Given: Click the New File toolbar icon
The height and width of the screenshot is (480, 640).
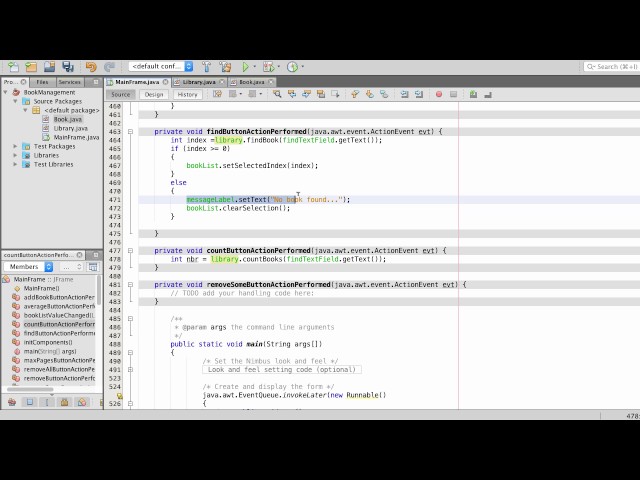Looking at the screenshot, I should (13, 67).
